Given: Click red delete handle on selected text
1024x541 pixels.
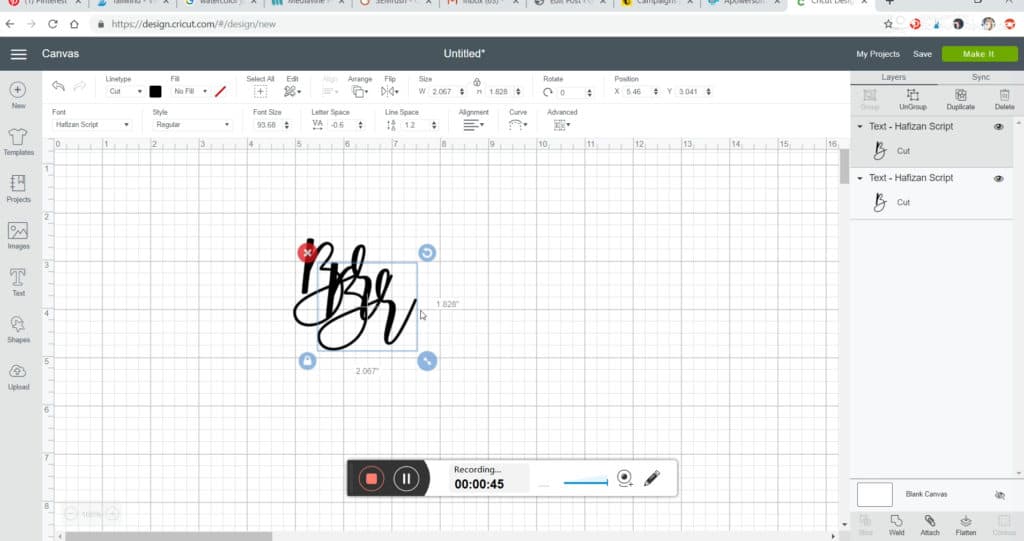Looking at the screenshot, I should [x=307, y=252].
